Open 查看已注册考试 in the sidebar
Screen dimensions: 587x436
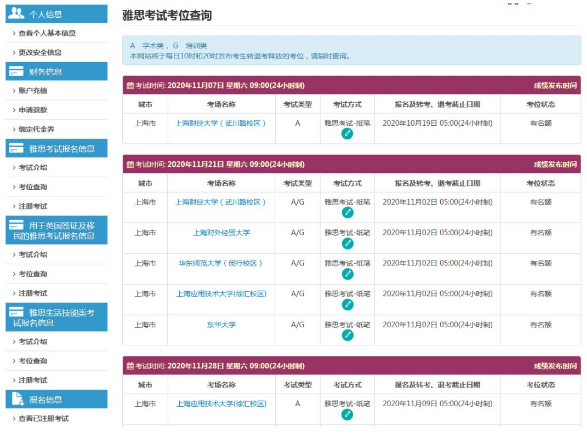pos(43,418)
